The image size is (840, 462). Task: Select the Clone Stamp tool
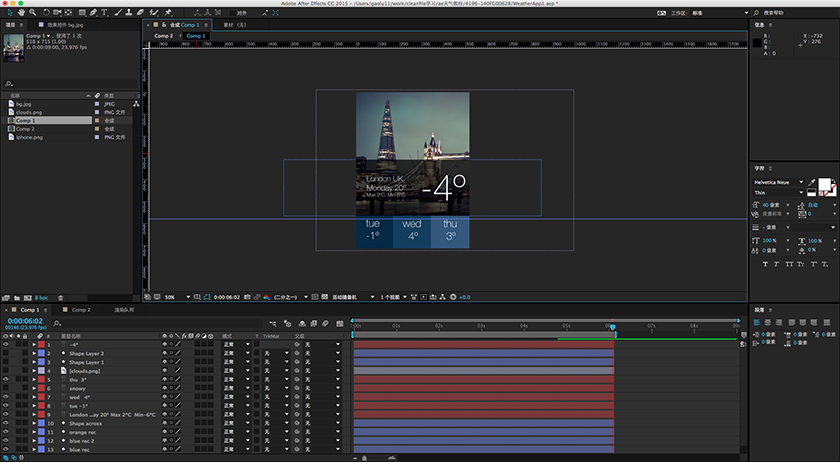(x=129, y=12)
